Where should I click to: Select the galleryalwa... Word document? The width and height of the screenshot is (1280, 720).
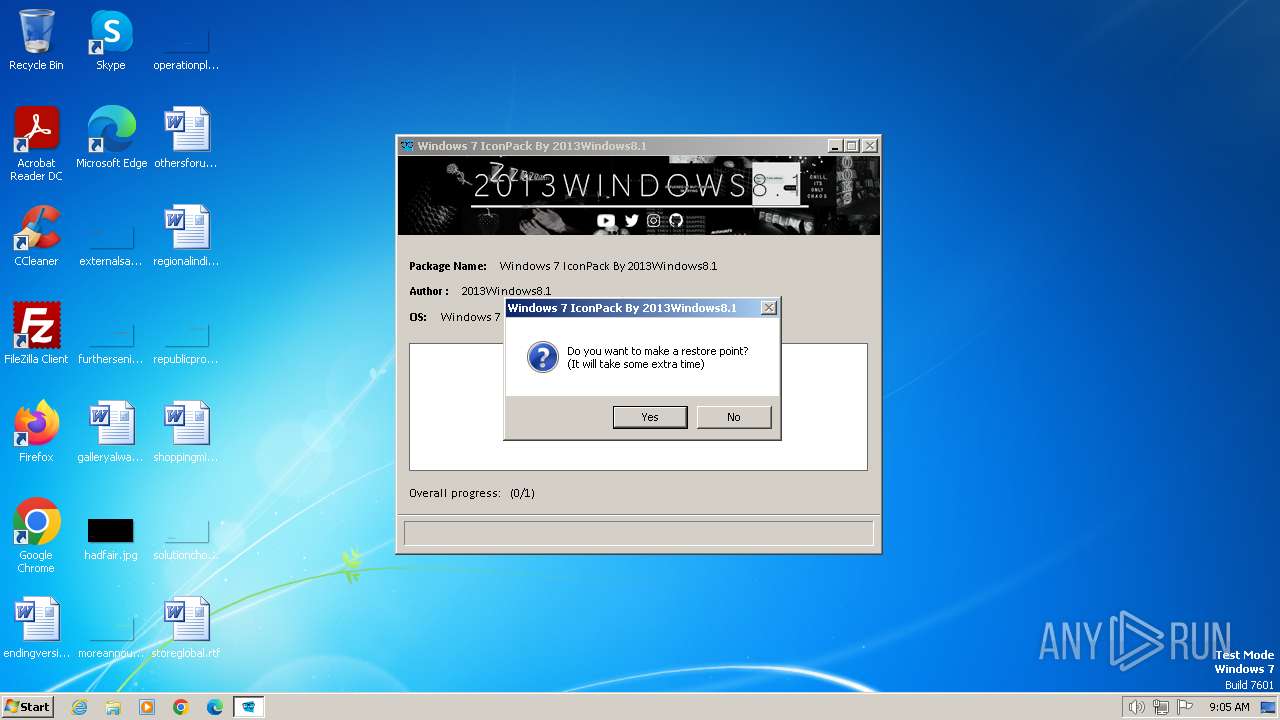(111, 432)
